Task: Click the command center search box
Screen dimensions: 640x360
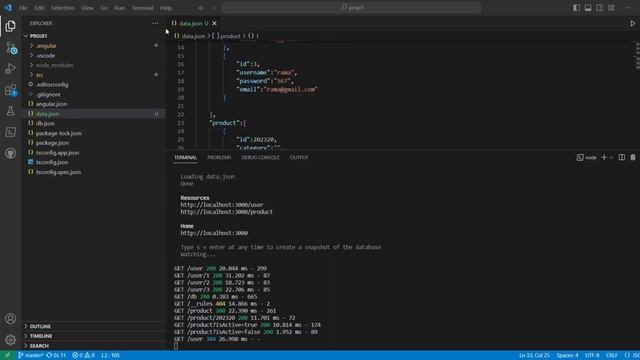Action: click(351, 8)
